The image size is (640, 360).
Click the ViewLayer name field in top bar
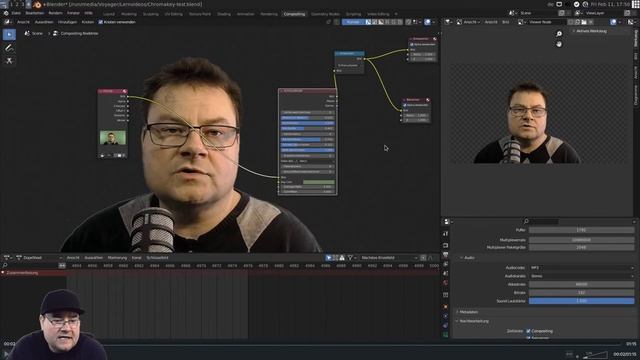tap(603, 13)
